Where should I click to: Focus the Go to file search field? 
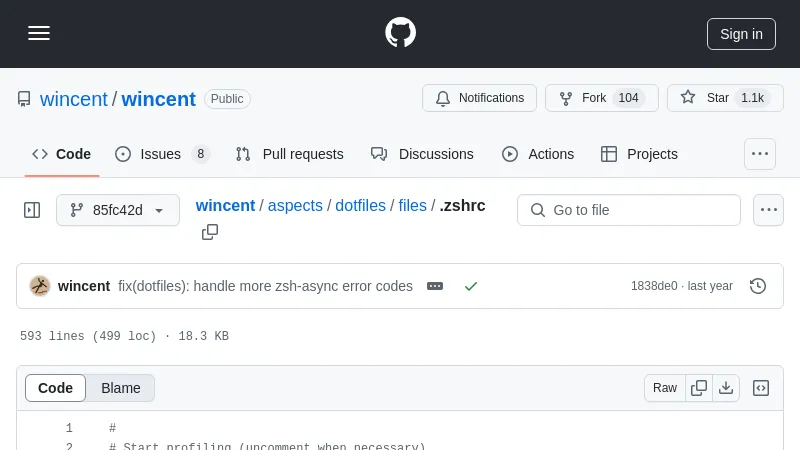point(629,210)
